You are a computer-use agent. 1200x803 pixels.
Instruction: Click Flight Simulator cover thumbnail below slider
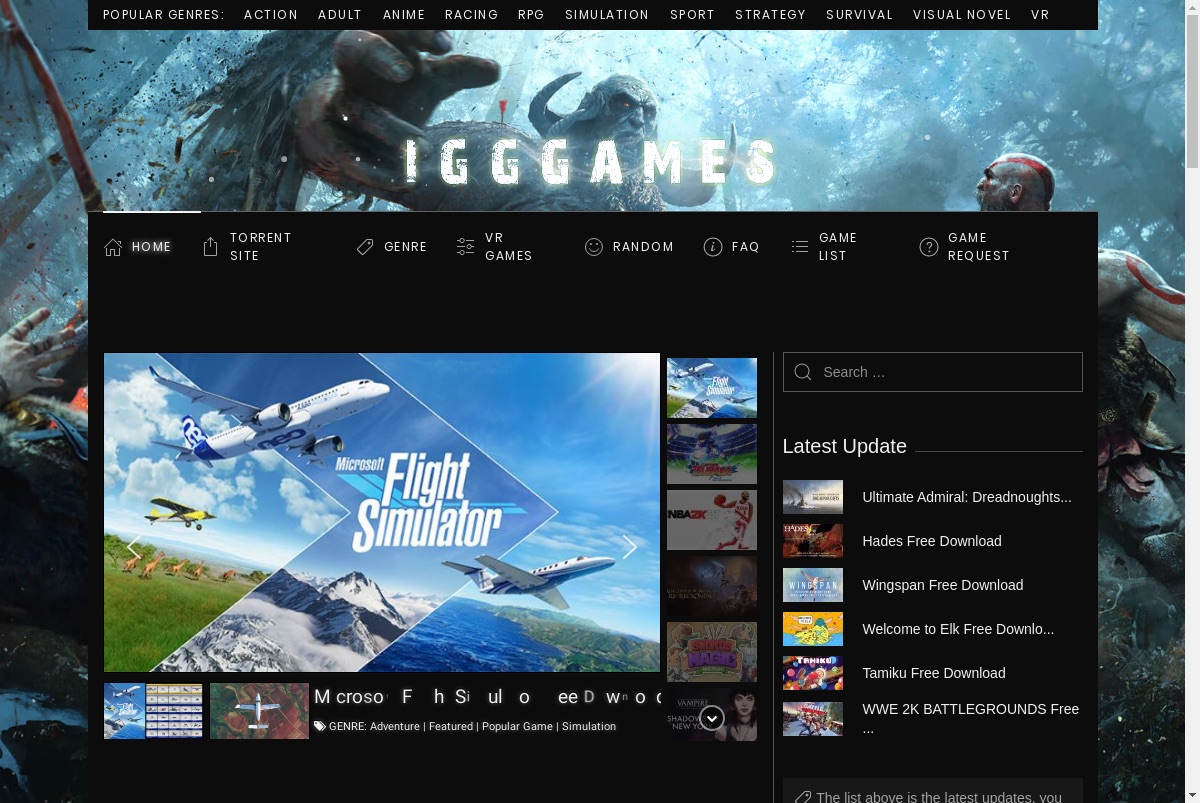pos(153,711)
